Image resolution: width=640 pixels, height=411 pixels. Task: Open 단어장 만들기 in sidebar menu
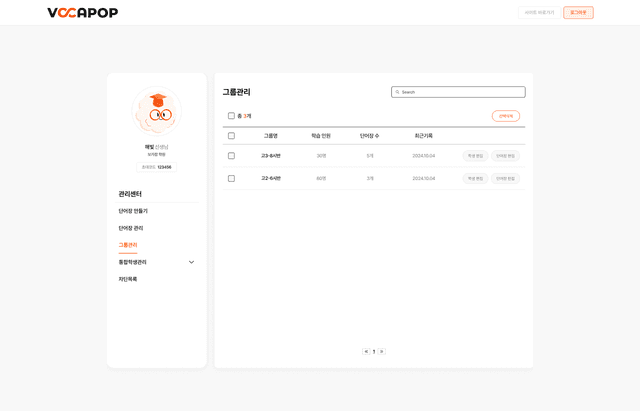tap(133, 211)
